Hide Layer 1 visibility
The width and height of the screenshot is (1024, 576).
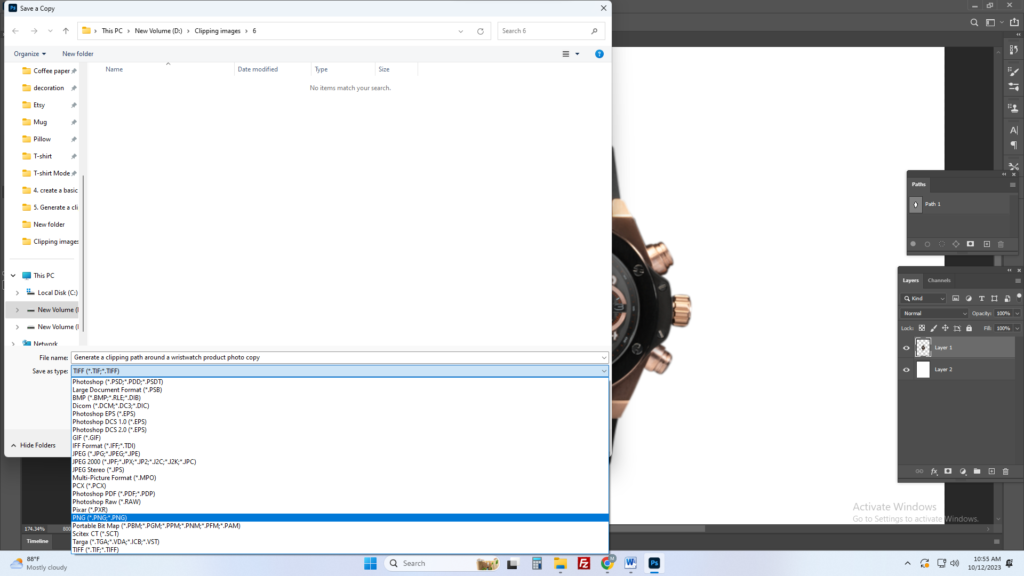click(x=906, y=348)
